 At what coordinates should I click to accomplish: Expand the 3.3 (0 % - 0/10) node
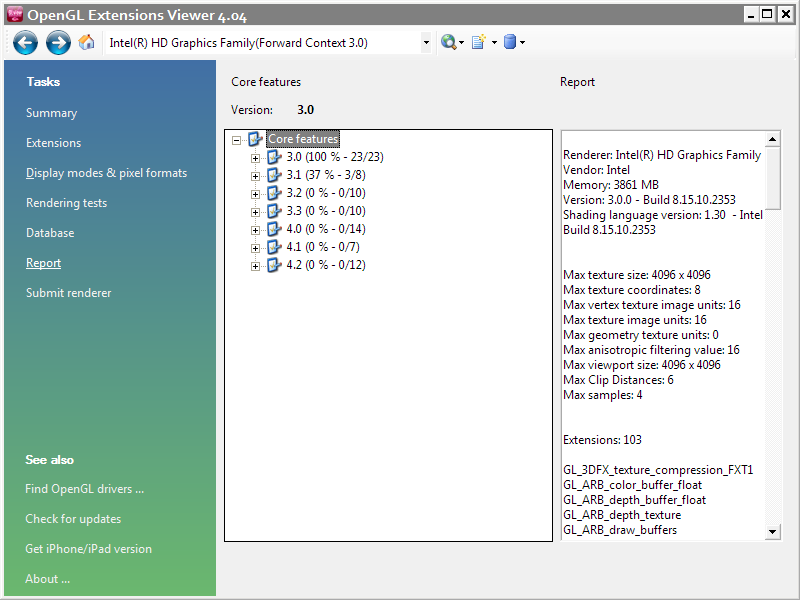tap(255, 212)
